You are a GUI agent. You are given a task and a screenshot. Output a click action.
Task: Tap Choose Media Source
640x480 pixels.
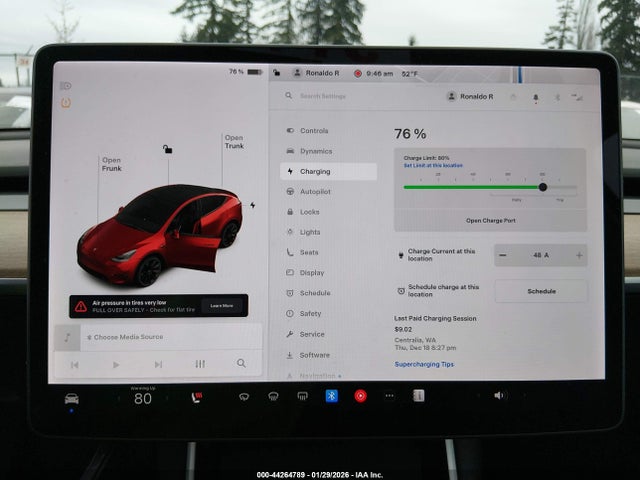tap(125, 337)
